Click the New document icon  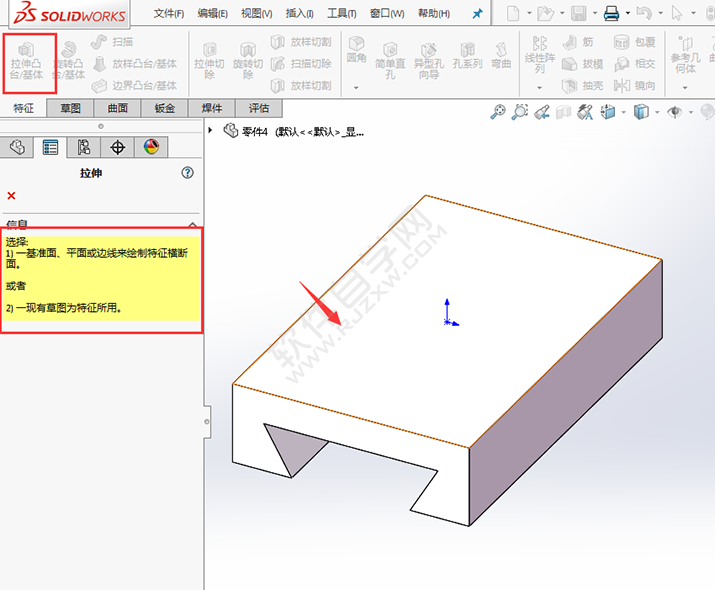[513, 14]
